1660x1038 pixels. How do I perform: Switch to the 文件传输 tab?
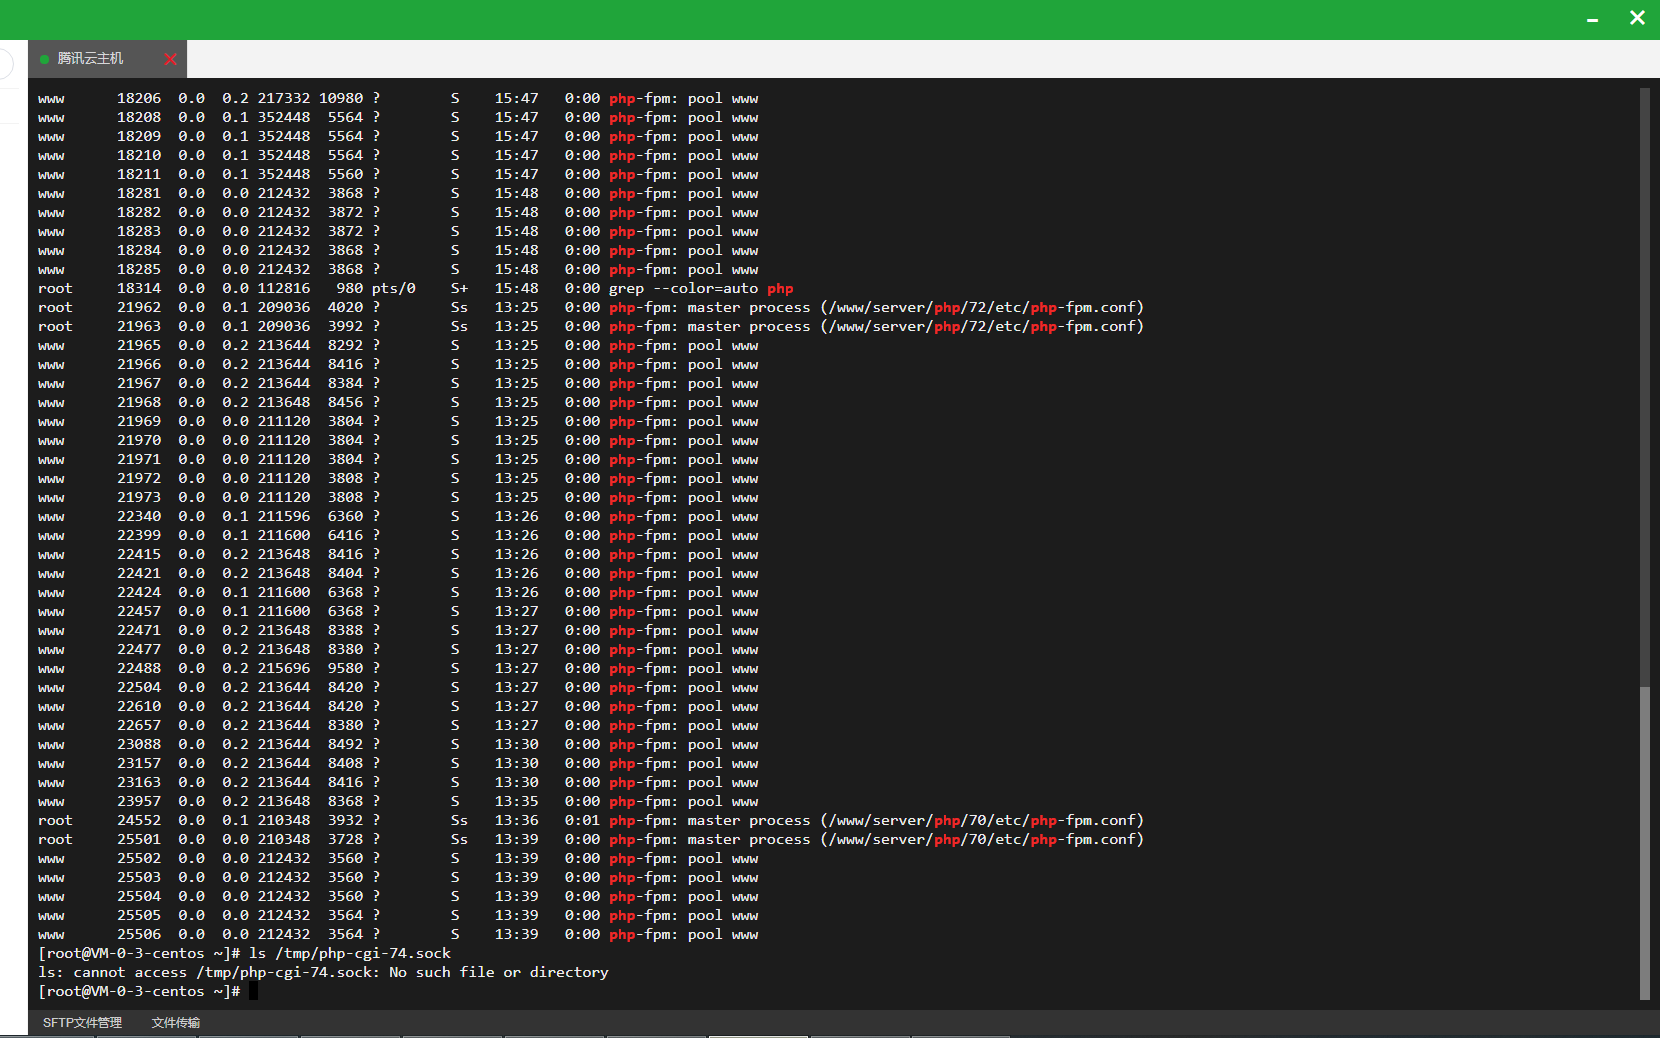[x=176, y=1022]
